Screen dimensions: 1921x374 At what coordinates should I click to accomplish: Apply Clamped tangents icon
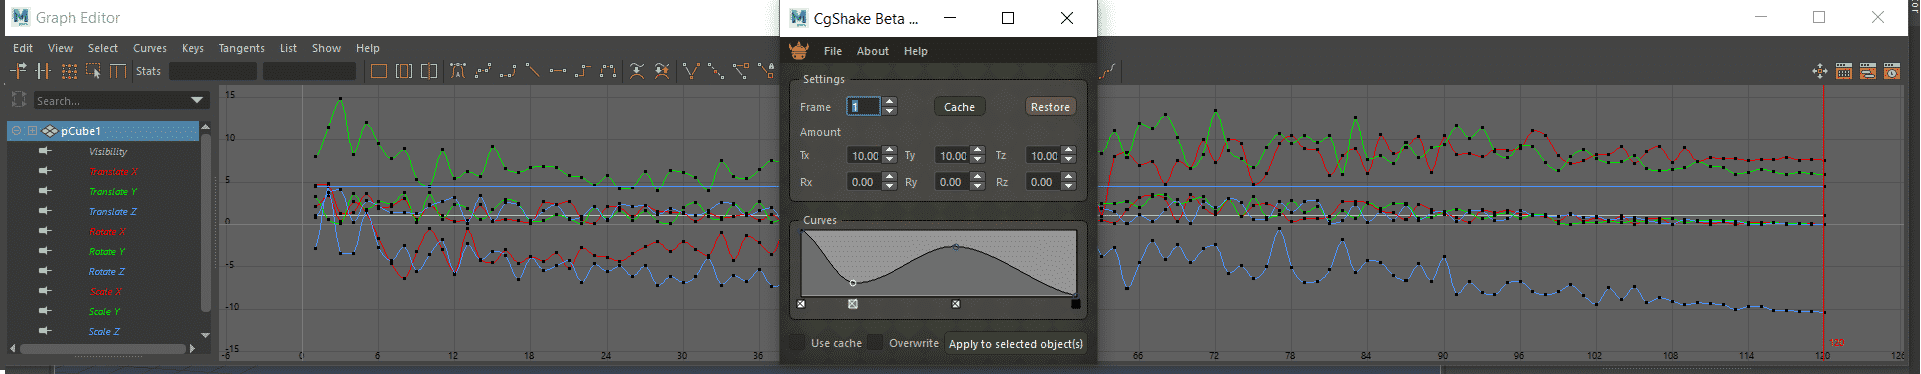click(x=508, y=71)
